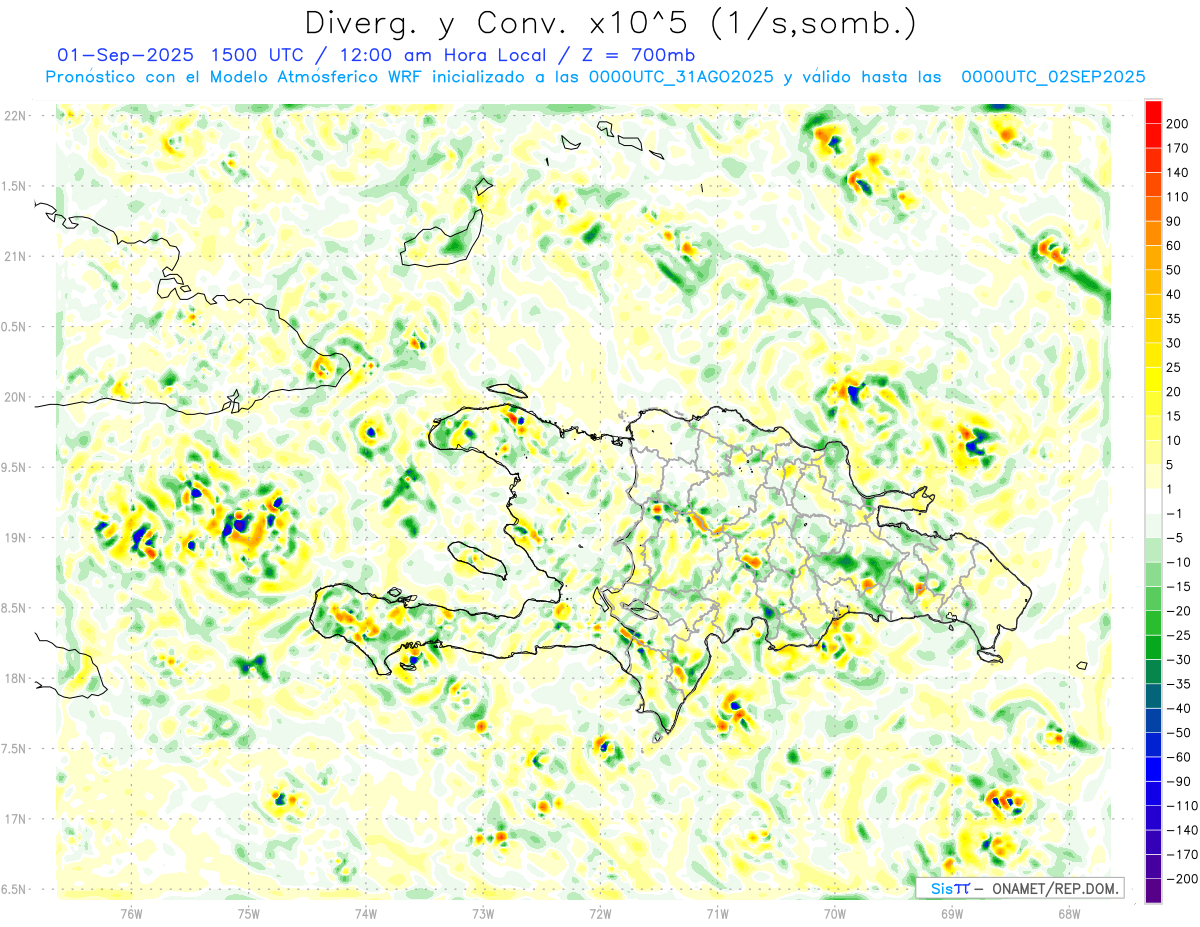Select the -50 colorbar value

[1181, 733]
